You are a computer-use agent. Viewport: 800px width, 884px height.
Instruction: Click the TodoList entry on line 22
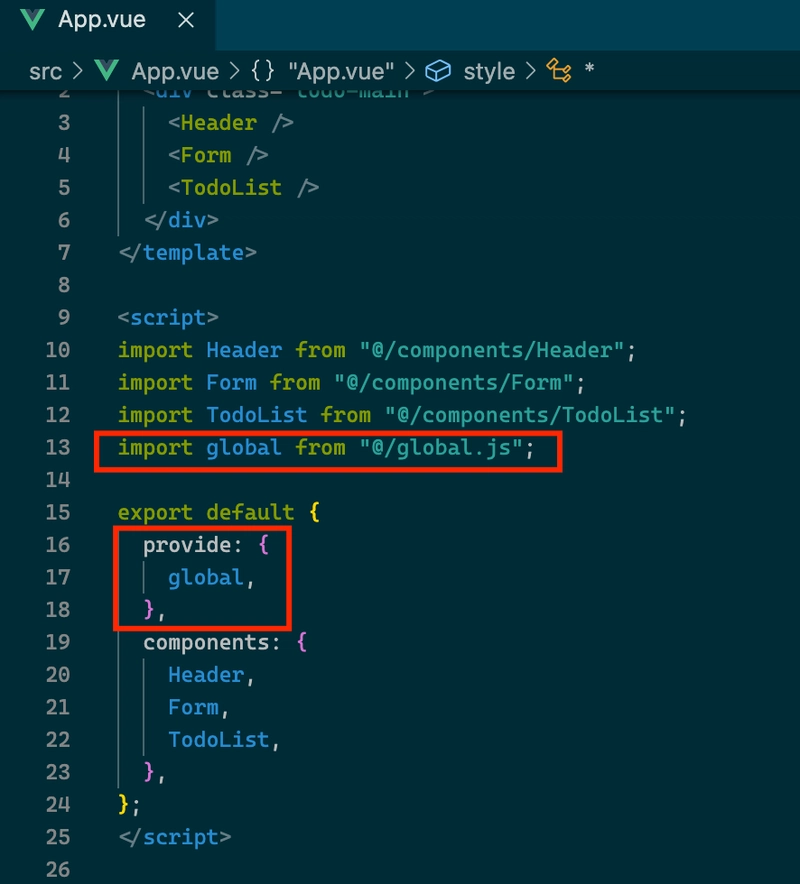tap(219, 740)
